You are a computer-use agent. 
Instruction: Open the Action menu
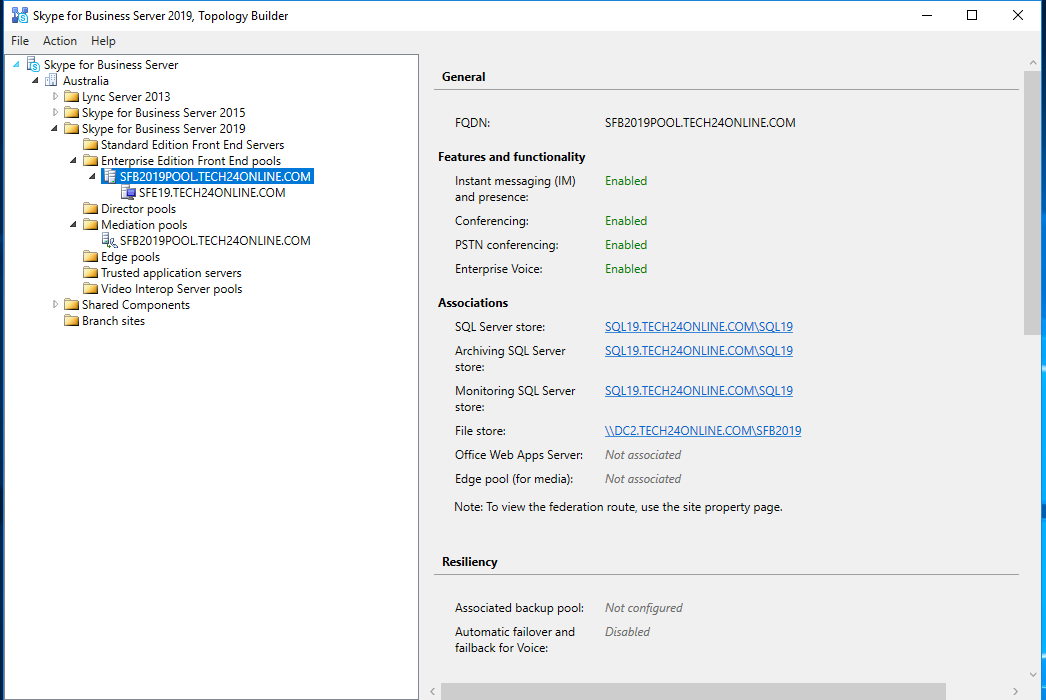[60, 40]
